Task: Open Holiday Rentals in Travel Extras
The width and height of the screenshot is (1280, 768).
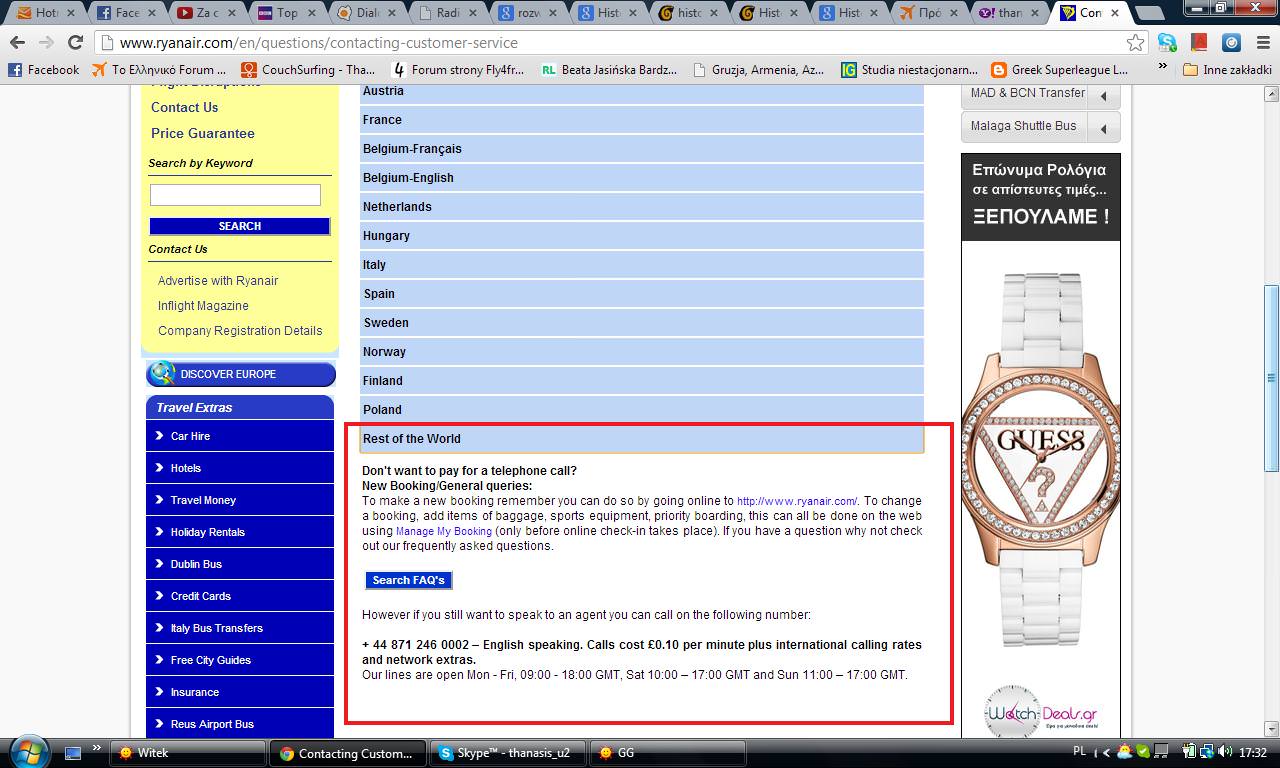Action: 240,532
